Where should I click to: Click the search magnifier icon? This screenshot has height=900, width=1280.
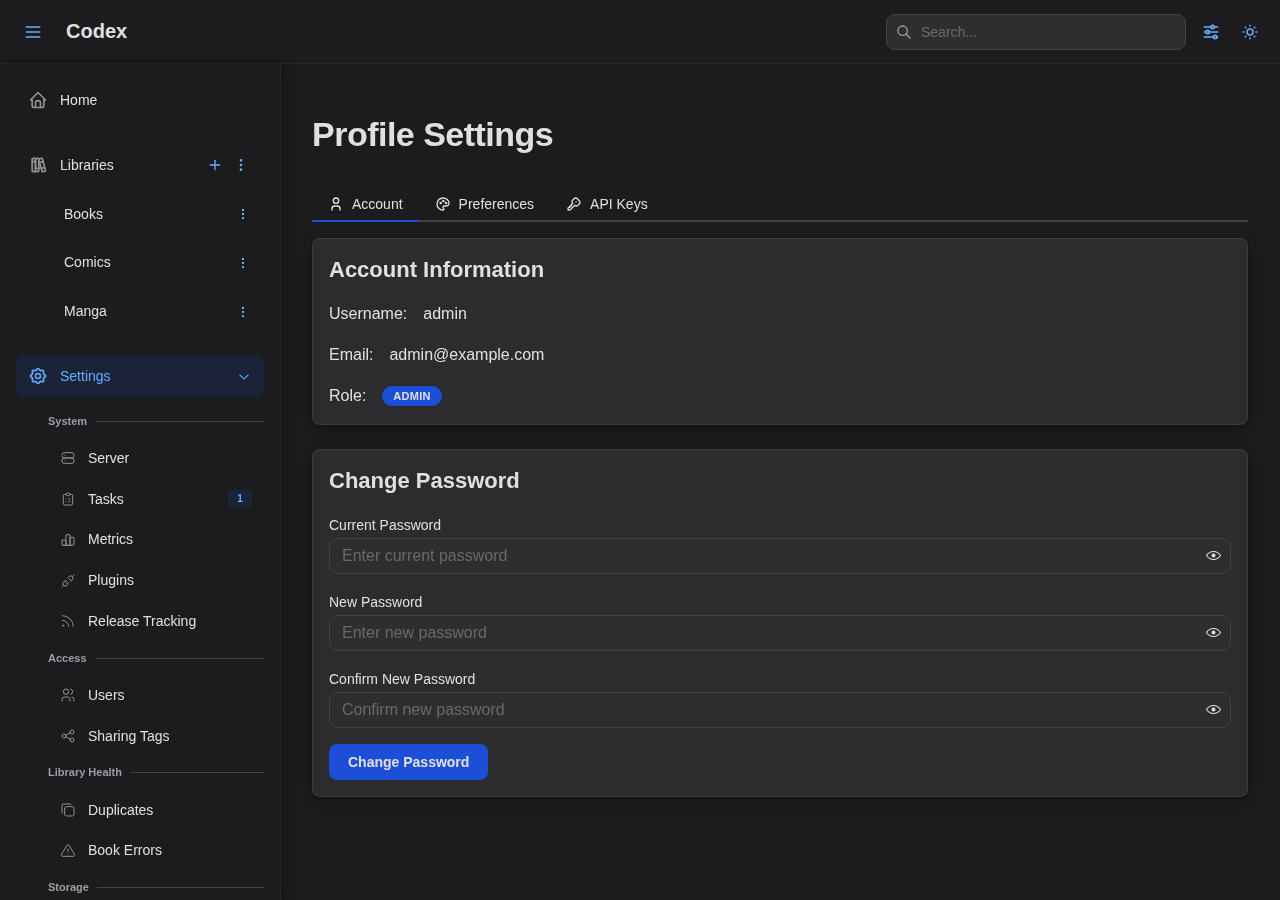(904, 32)
